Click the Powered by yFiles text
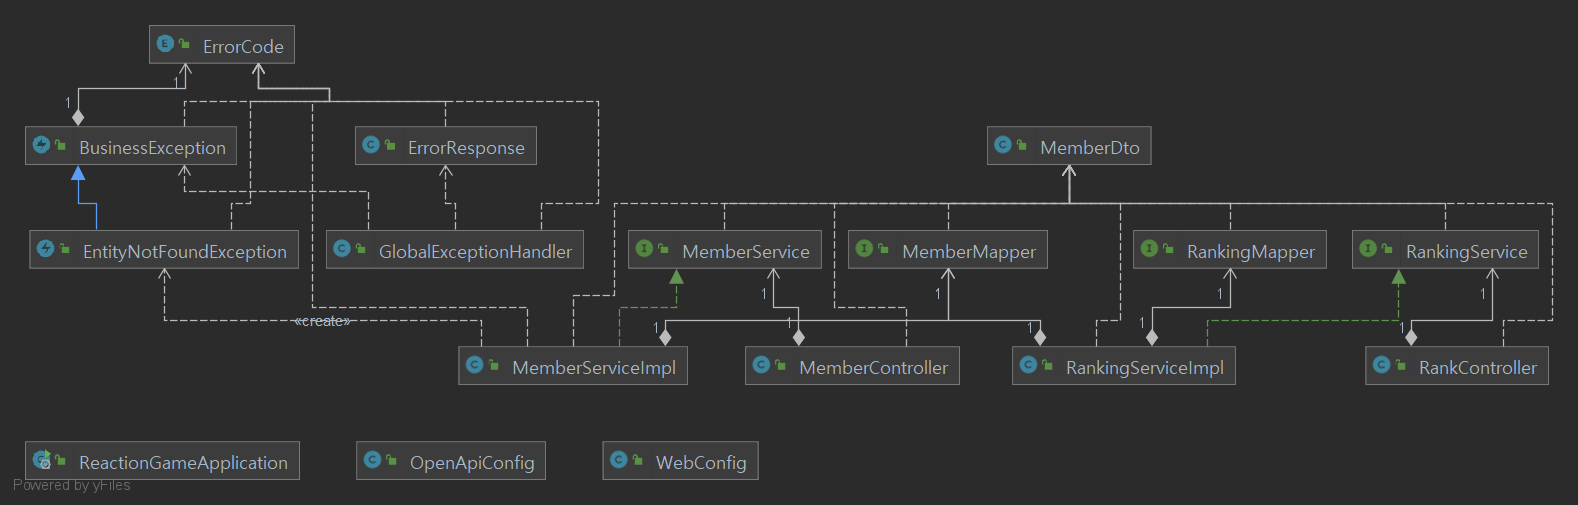This screenshot has height=505, width=1578. pos(72,485)
